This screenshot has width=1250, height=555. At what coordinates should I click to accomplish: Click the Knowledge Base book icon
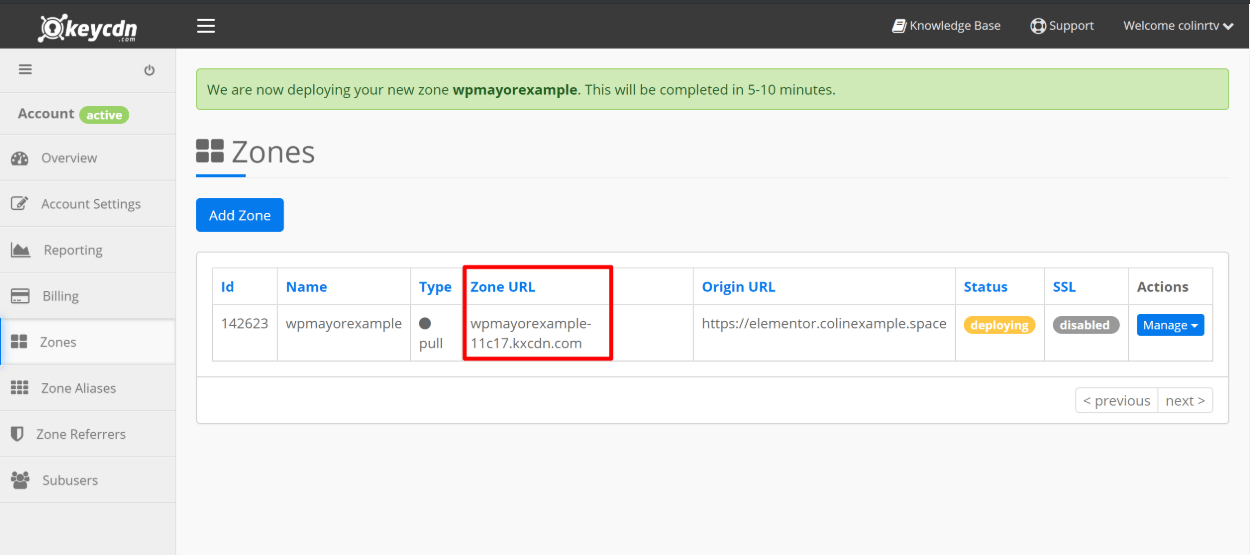point(899,26)
